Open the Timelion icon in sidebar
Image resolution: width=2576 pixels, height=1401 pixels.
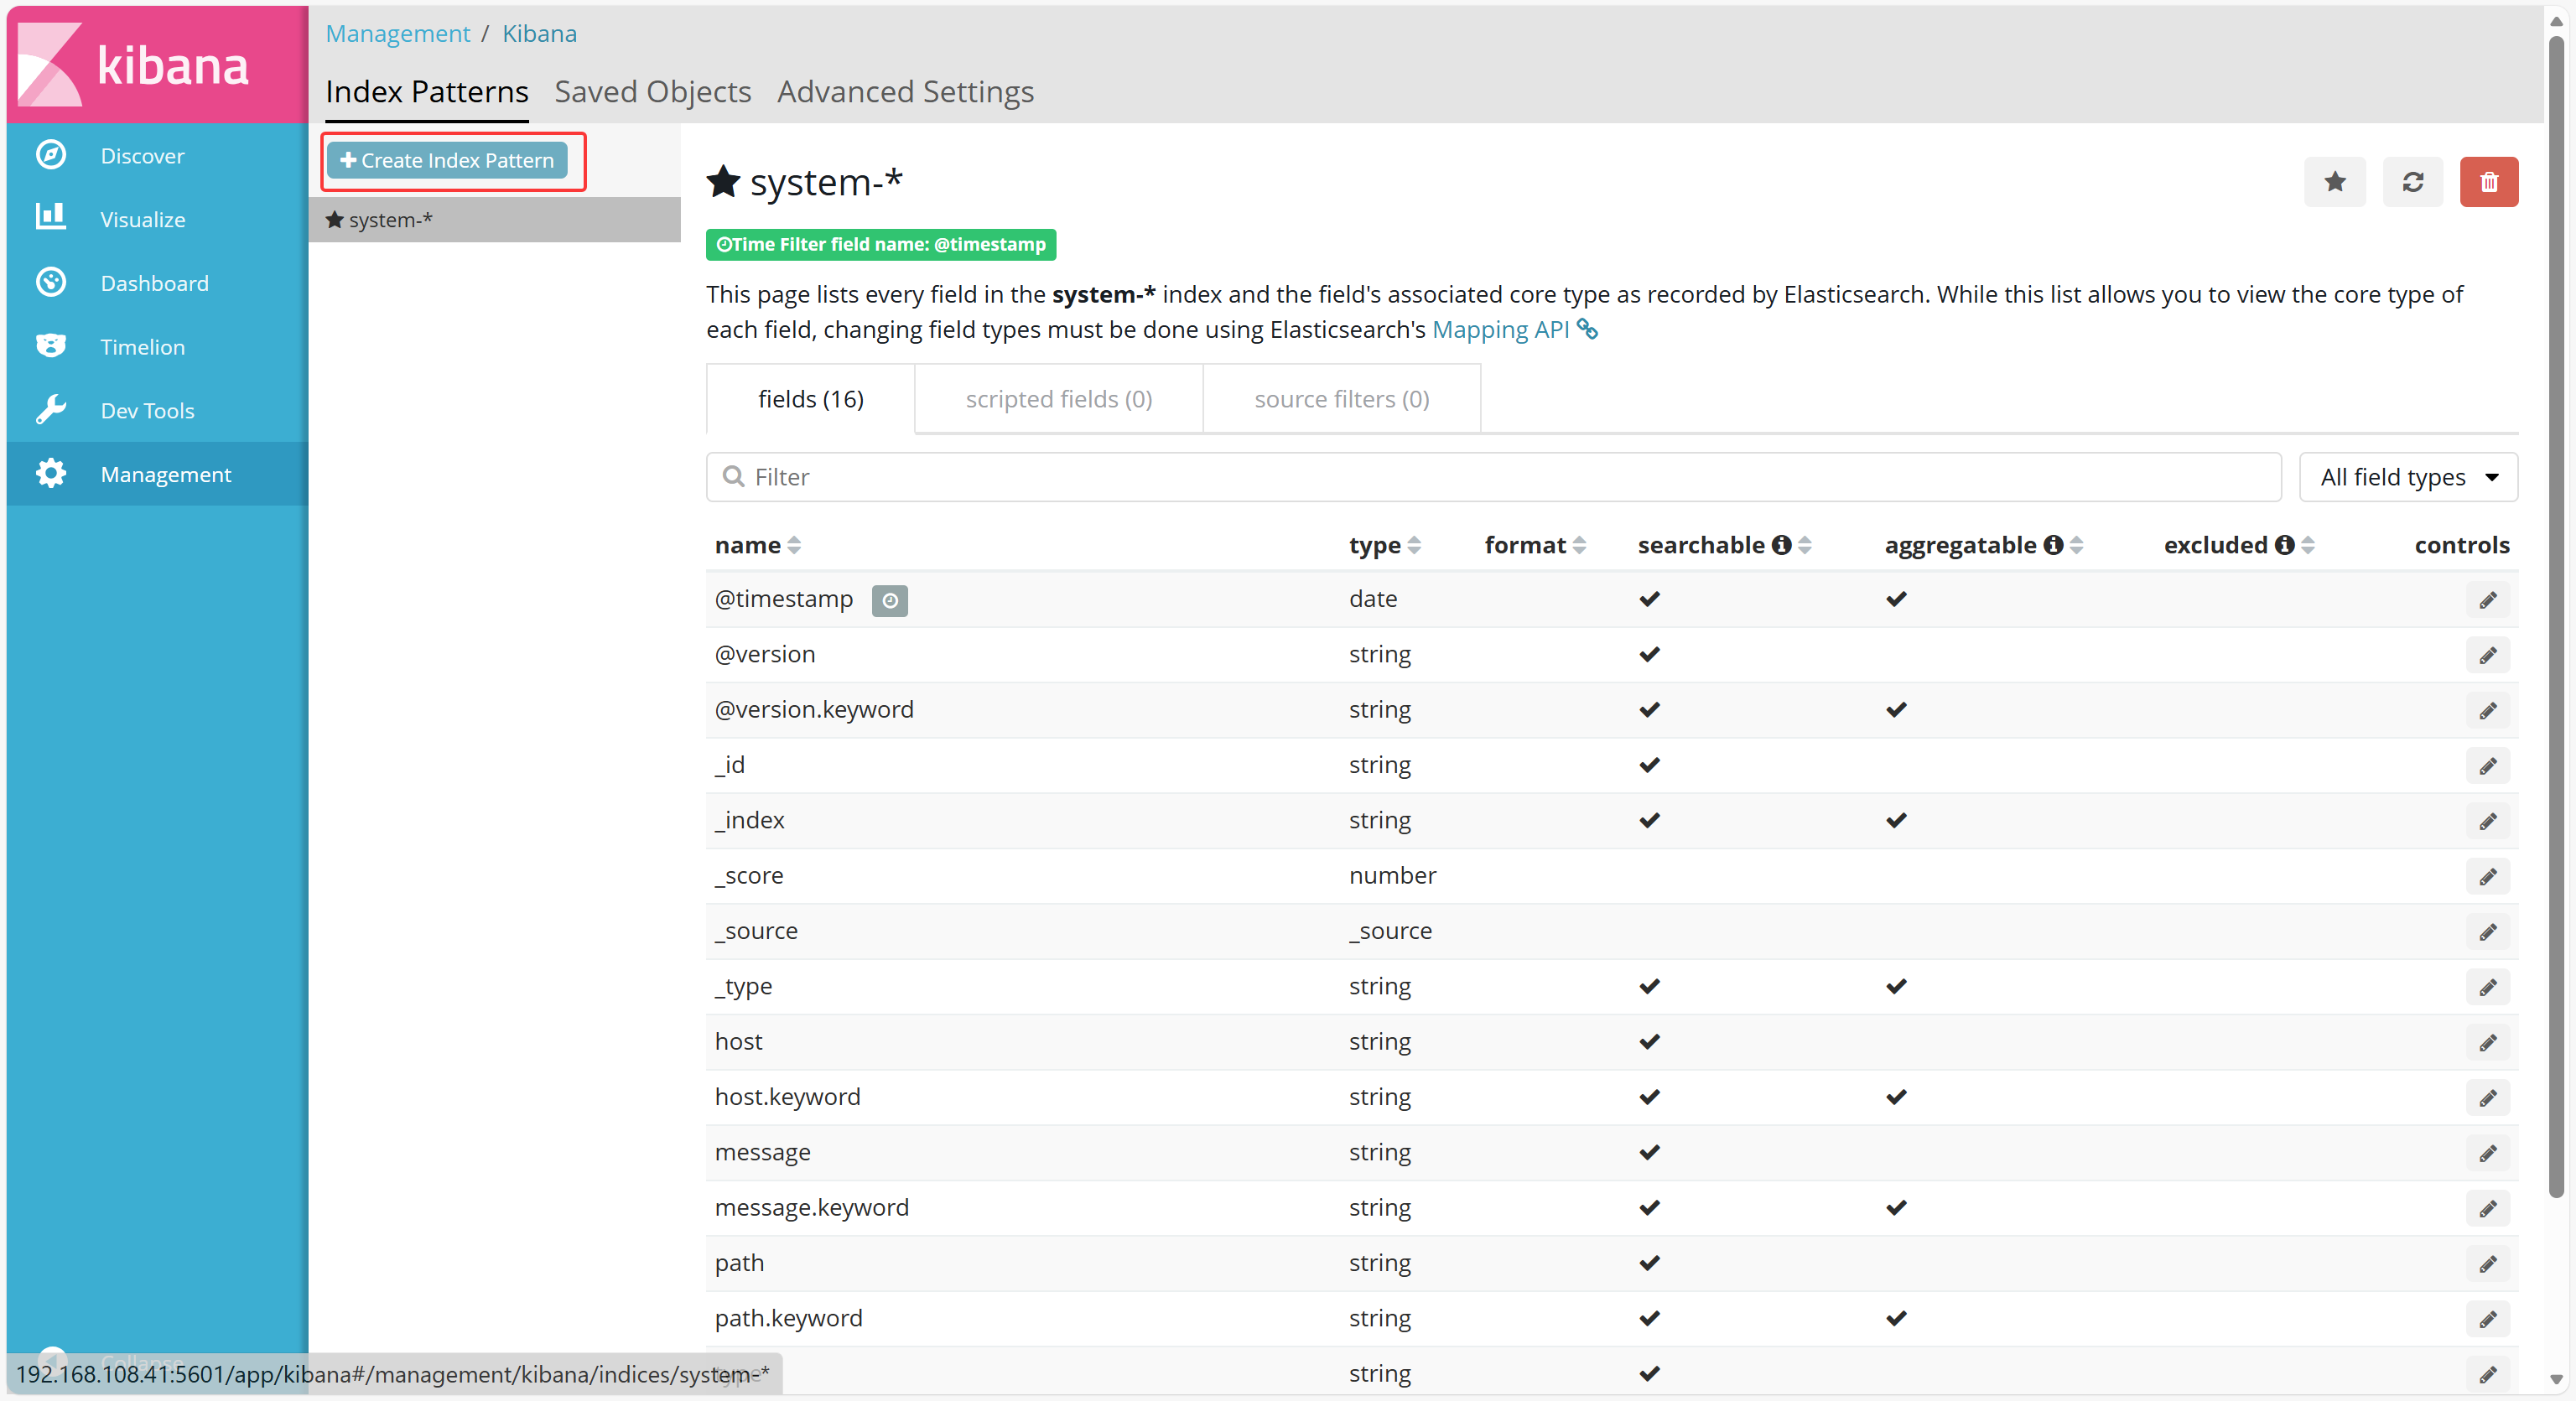[51, 346]
